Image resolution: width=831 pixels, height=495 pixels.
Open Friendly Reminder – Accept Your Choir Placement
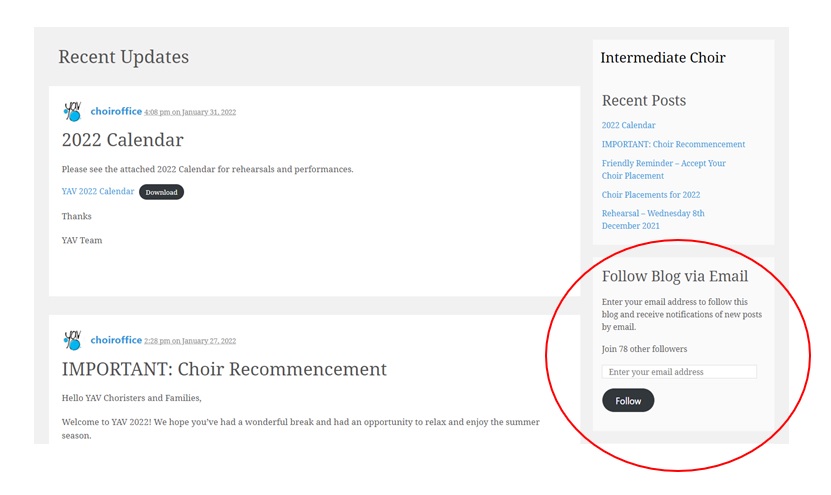point(664,170)
